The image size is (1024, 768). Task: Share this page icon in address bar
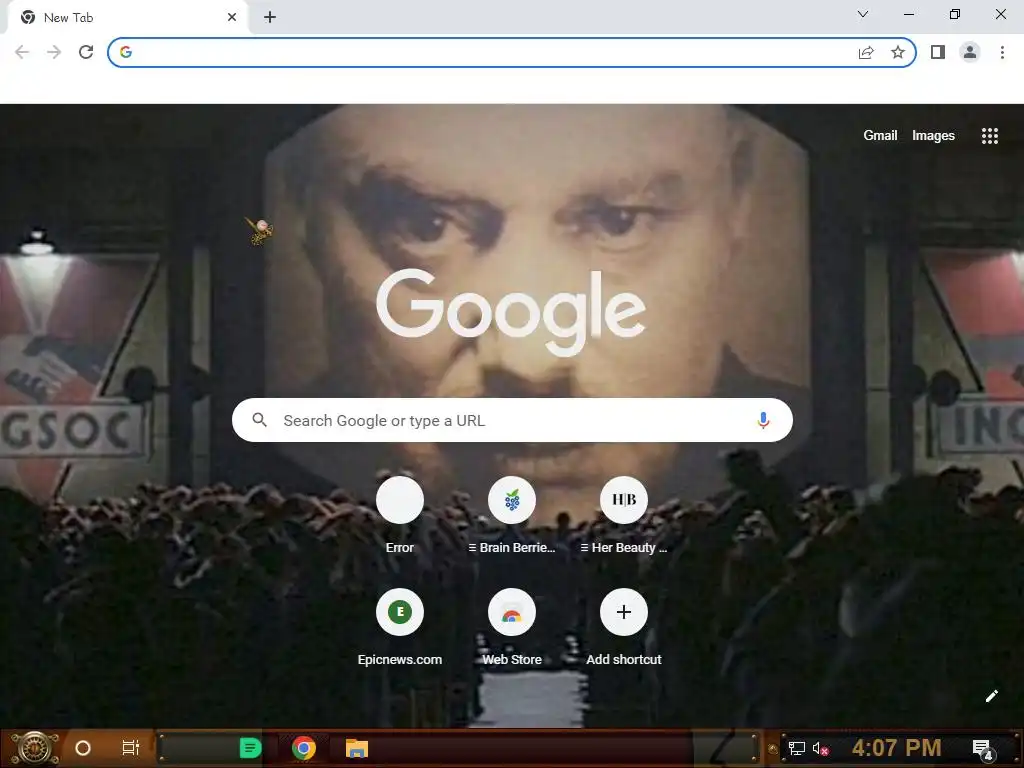pos(866,52)
